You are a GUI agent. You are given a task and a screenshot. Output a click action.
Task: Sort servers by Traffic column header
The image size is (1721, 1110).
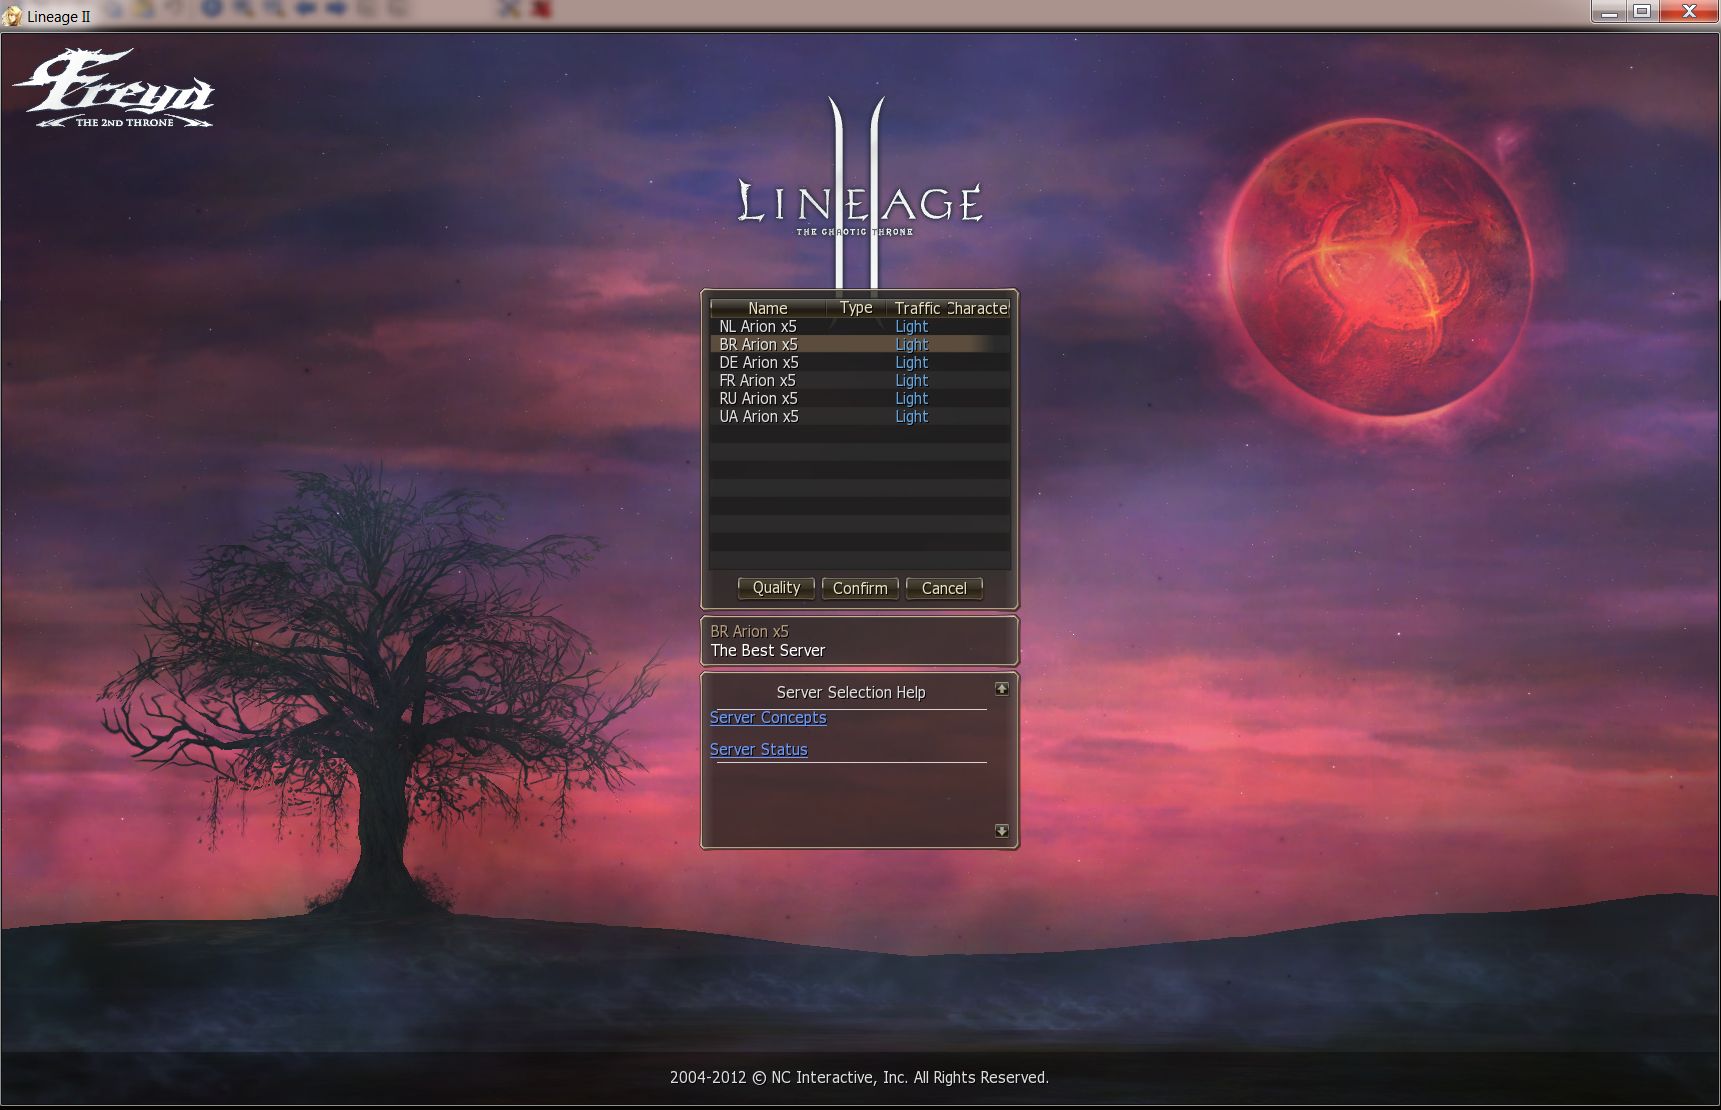(916, 308)
